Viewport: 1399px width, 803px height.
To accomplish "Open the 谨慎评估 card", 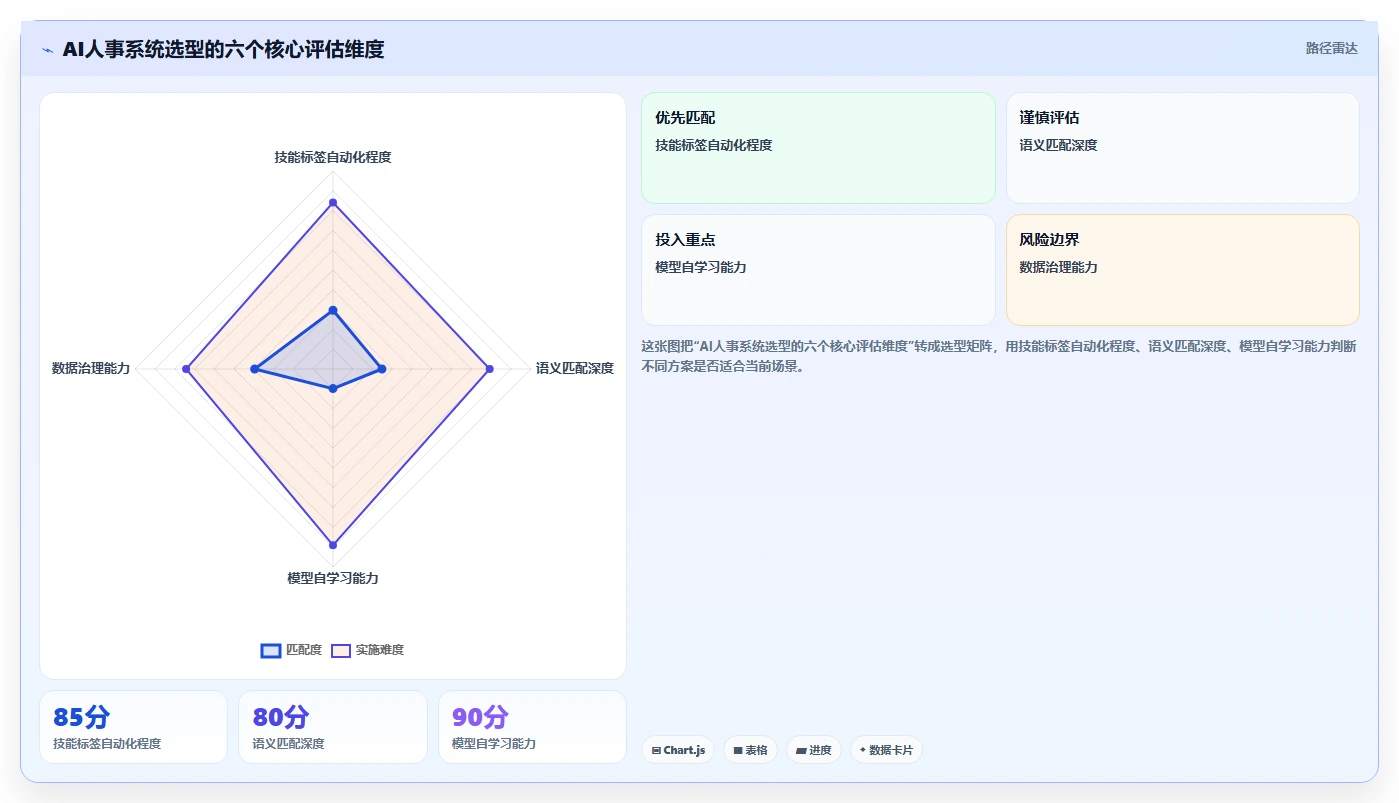I will click(x=1182, y=148).
